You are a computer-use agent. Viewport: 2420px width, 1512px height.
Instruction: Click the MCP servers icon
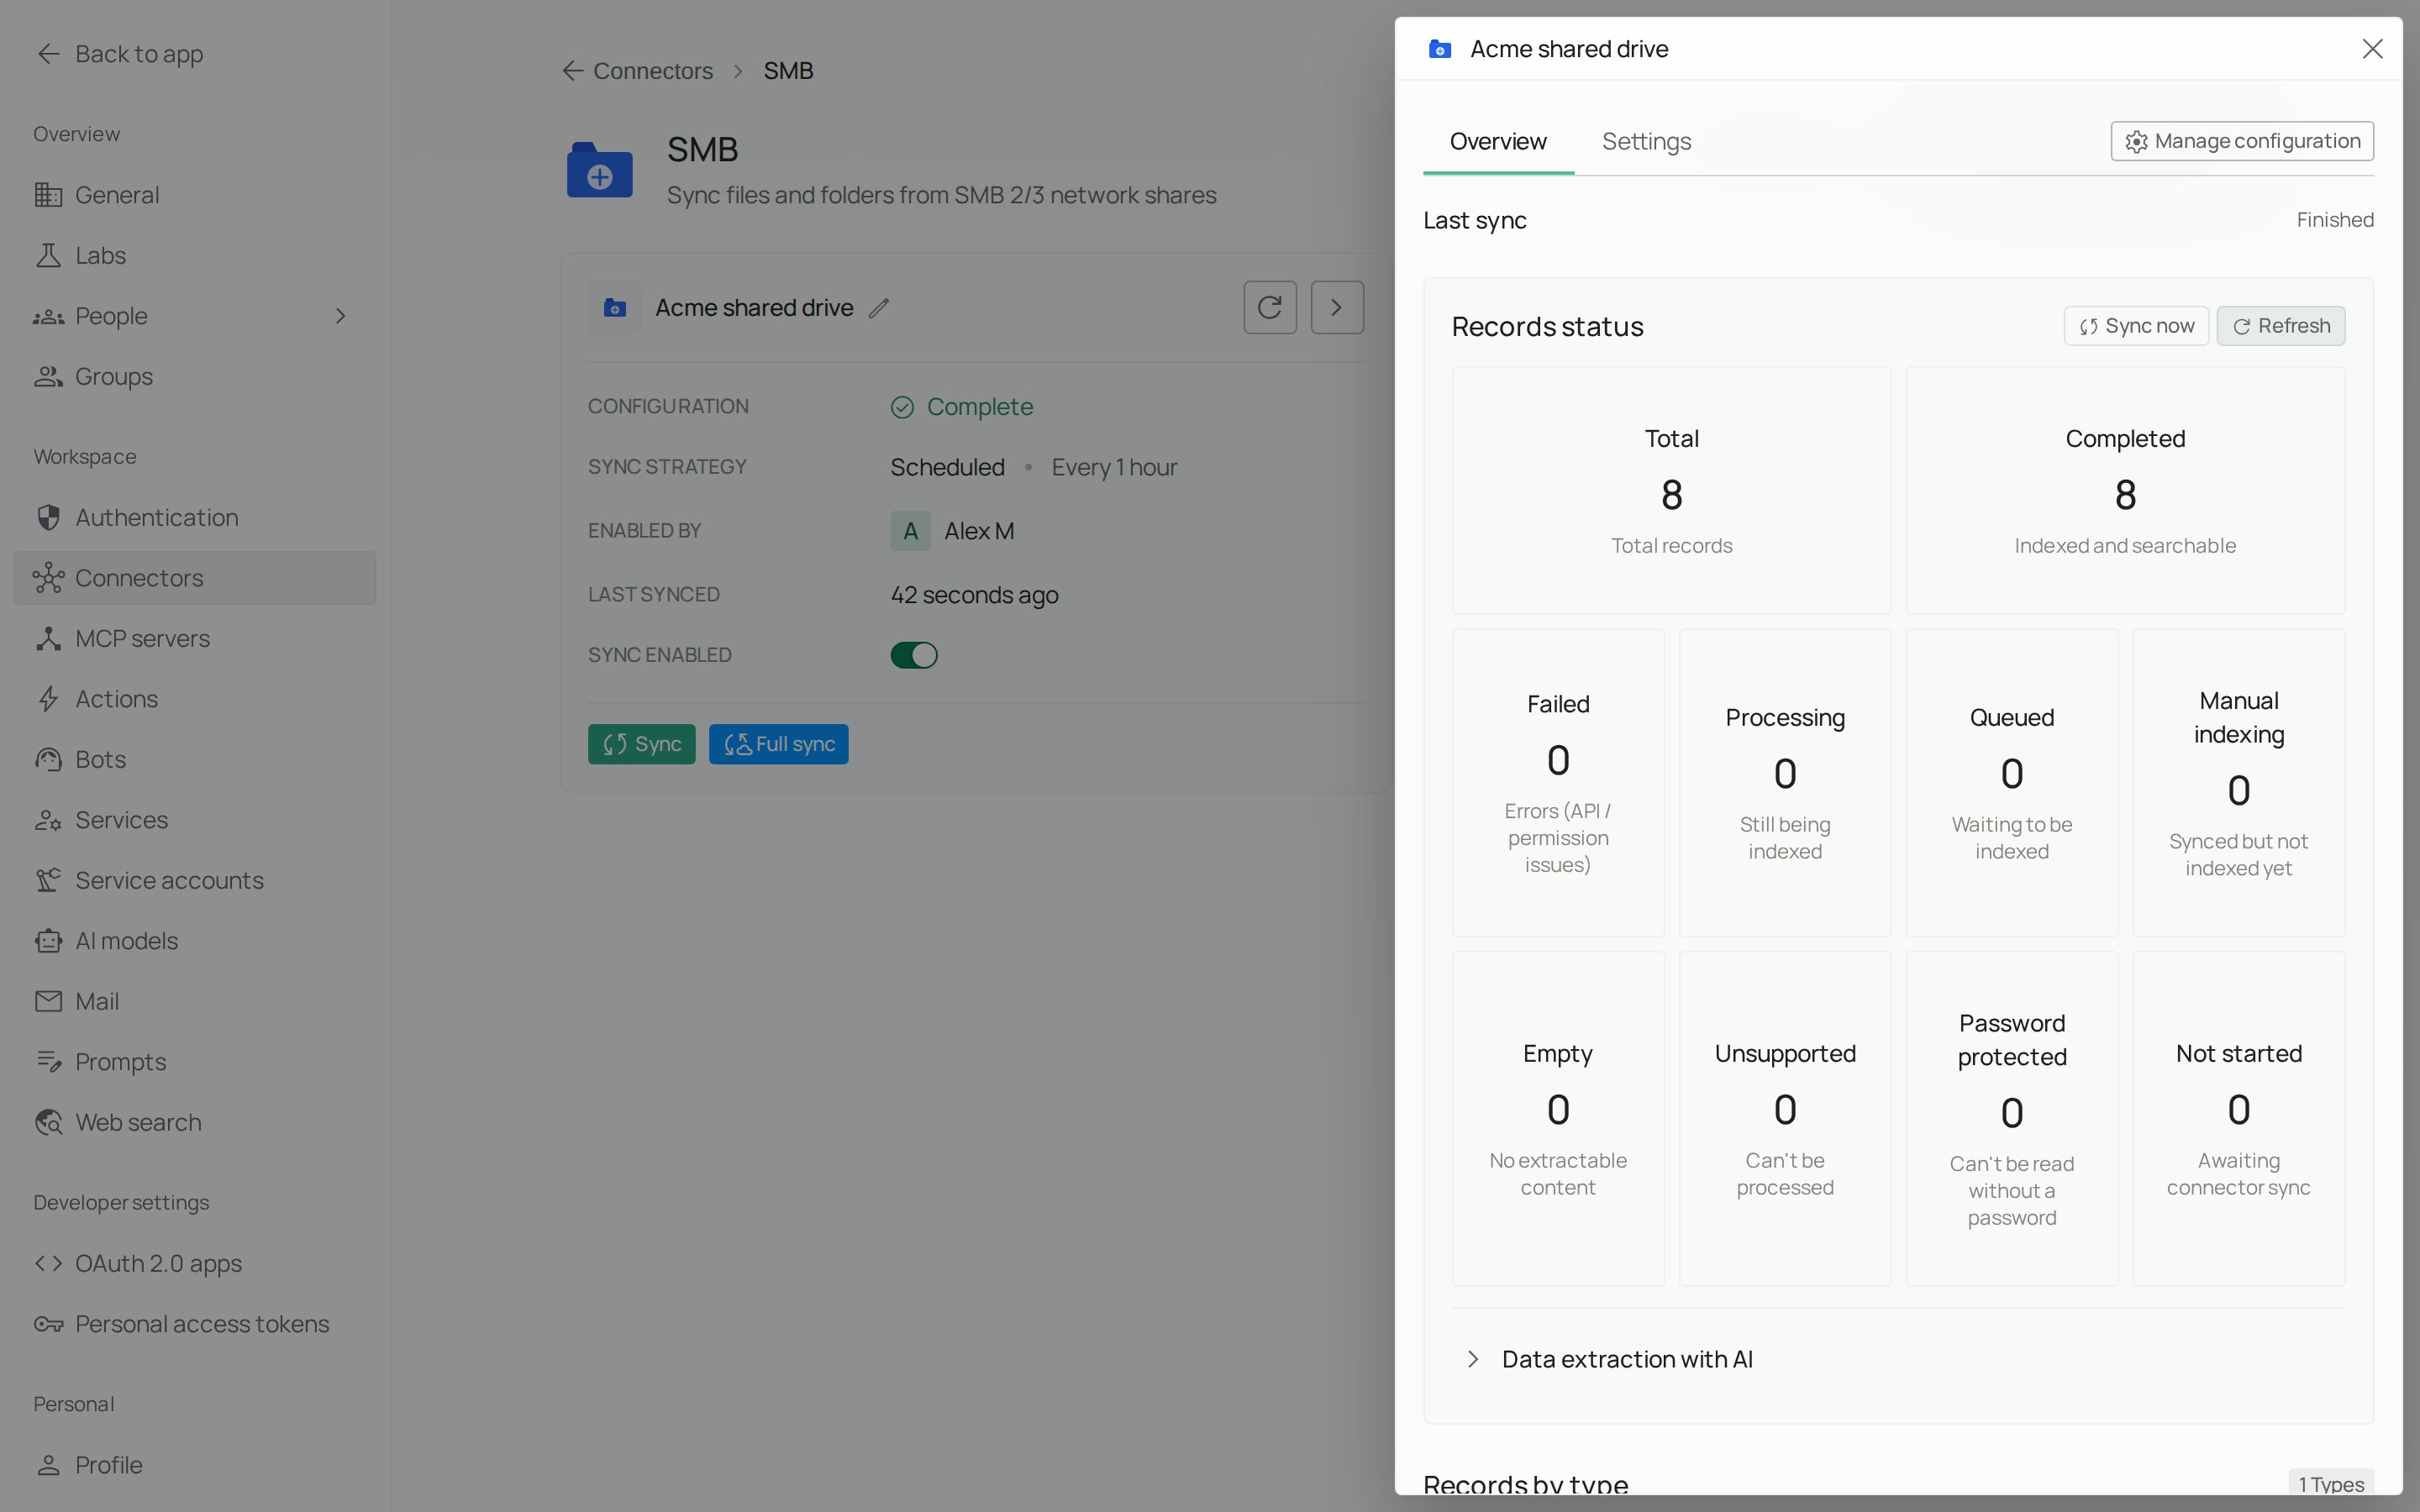[48, 638]
